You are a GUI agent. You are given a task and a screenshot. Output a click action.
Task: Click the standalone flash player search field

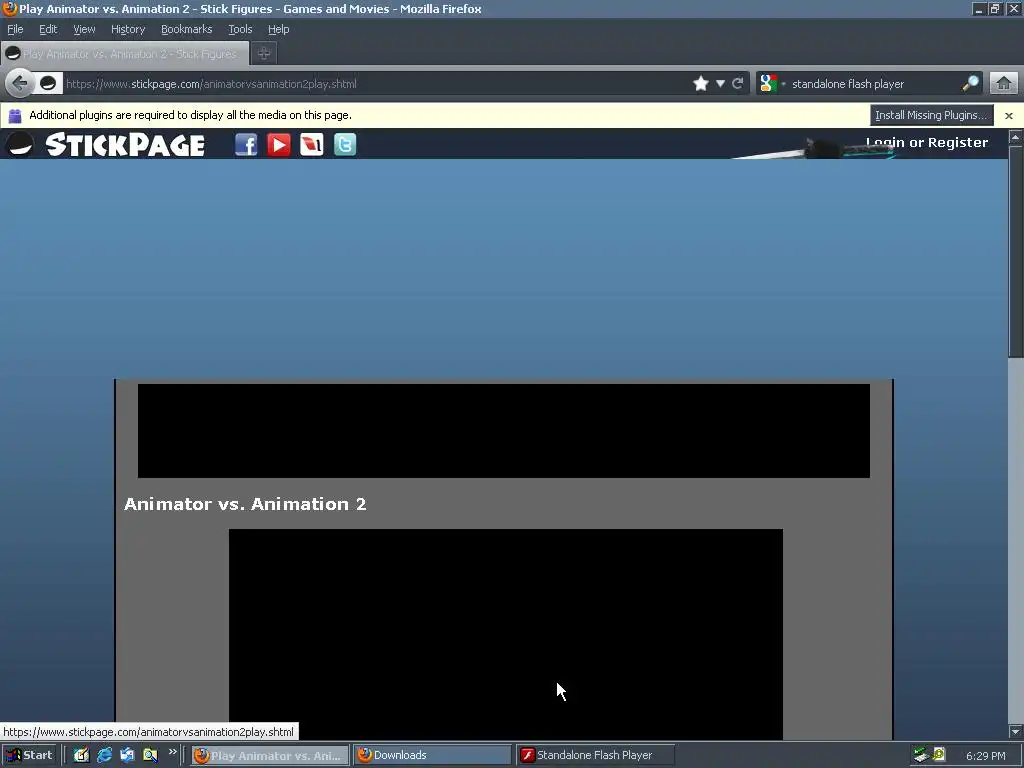point(874,84)
